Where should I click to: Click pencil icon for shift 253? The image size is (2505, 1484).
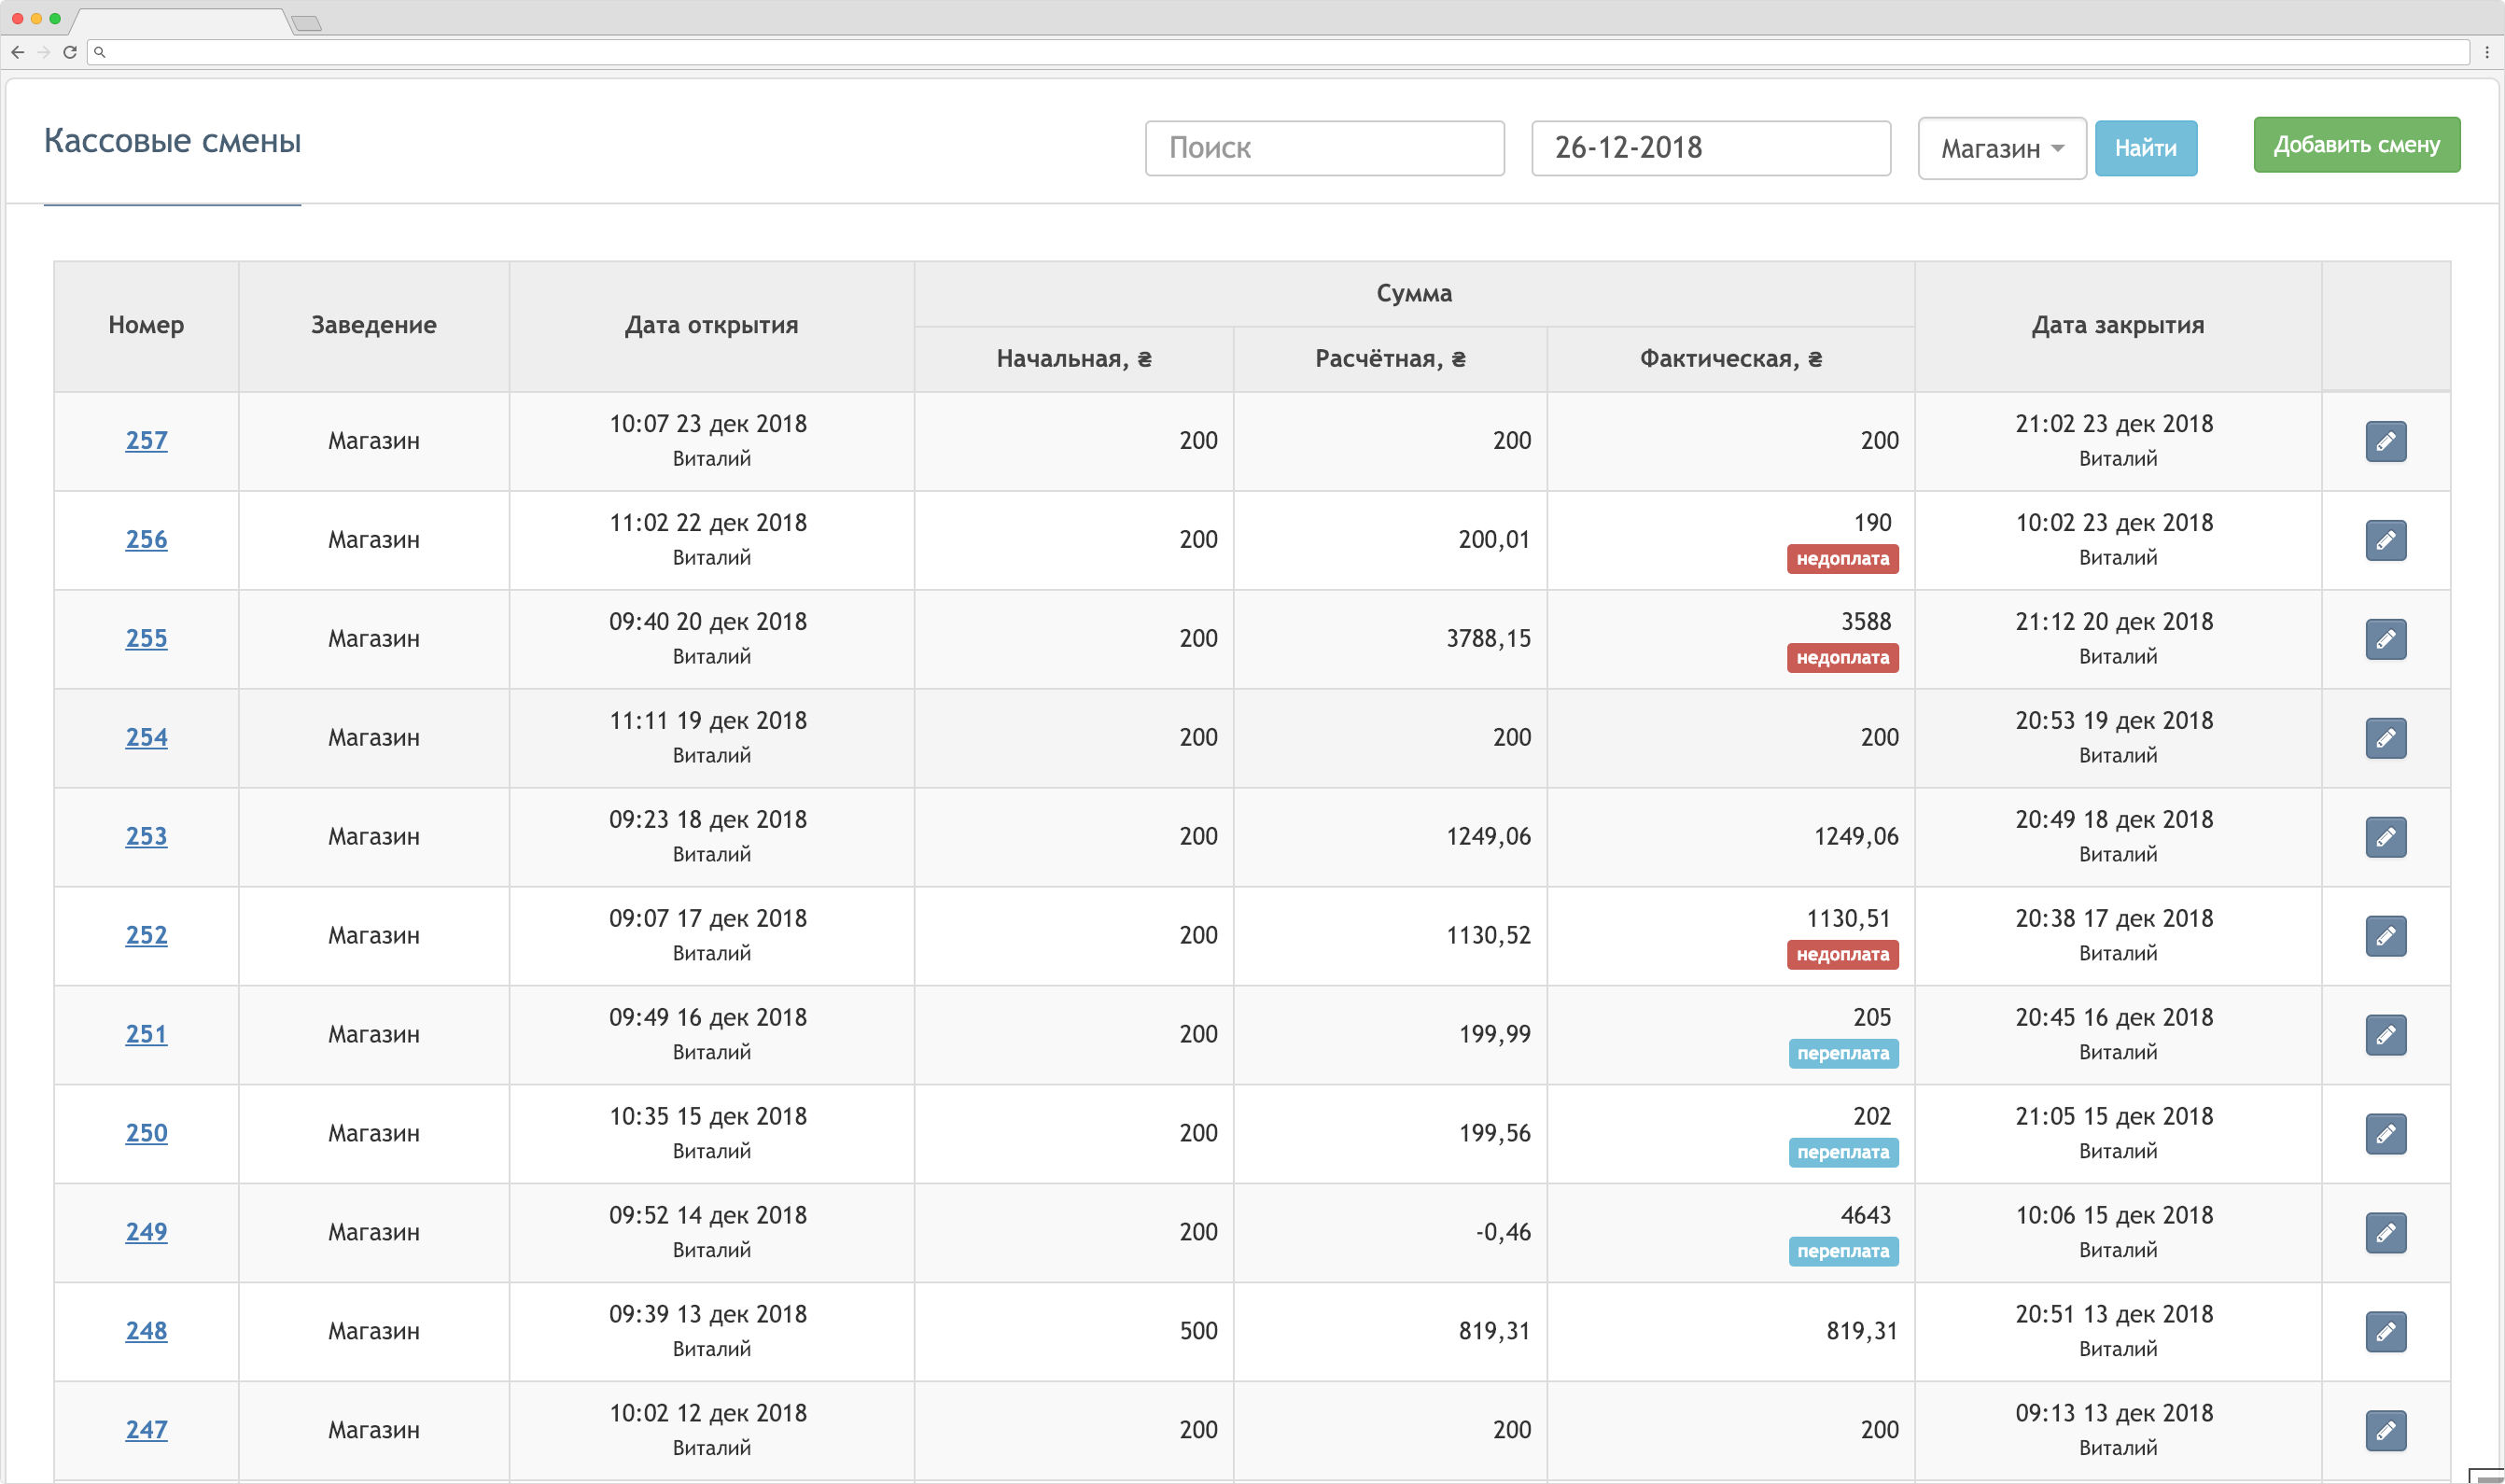2385,837
